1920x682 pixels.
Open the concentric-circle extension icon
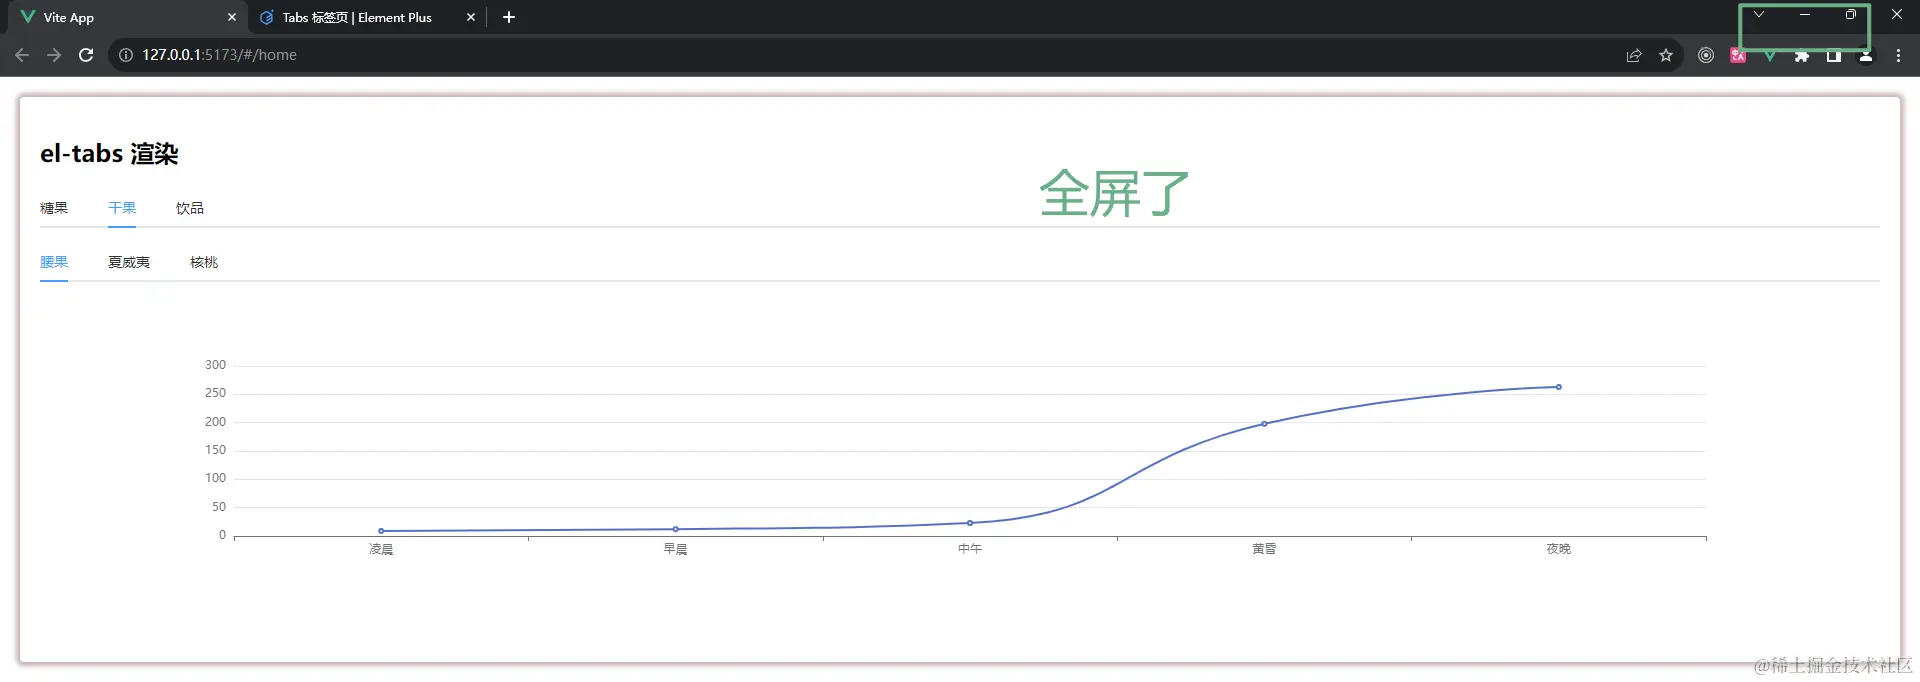click(1706, 55)
